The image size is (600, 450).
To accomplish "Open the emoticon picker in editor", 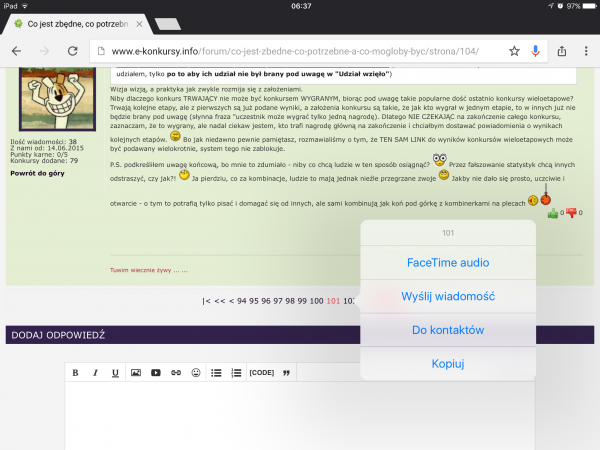I will 196,373.
